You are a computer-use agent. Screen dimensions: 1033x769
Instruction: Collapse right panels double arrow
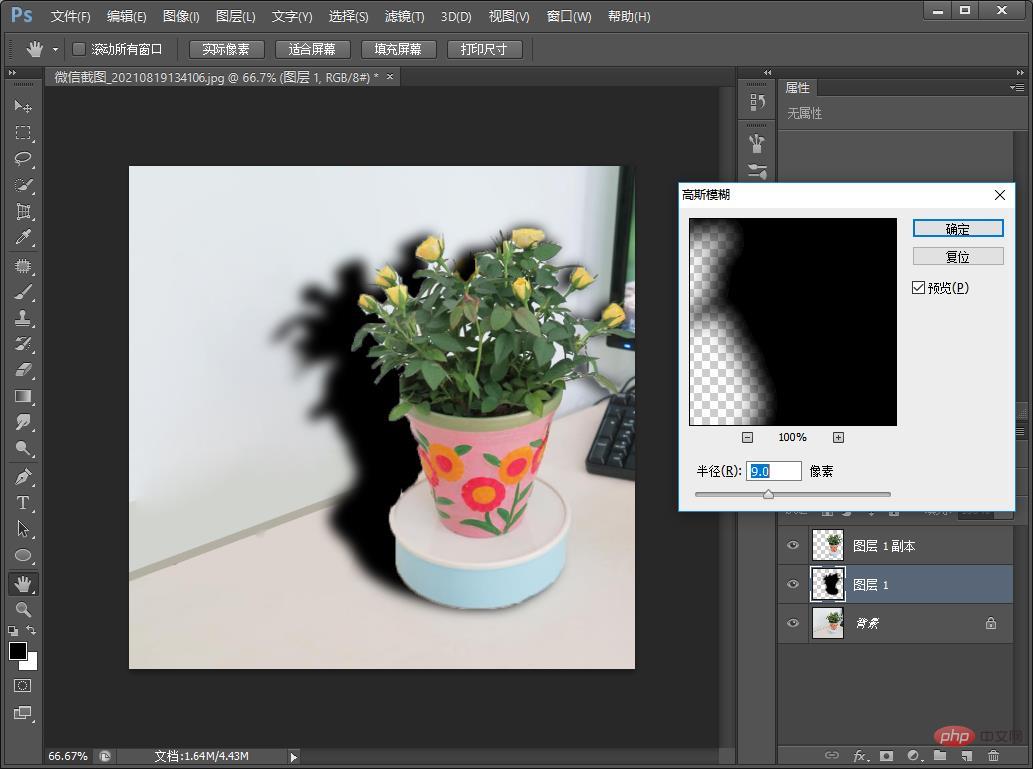[1020, 72]
